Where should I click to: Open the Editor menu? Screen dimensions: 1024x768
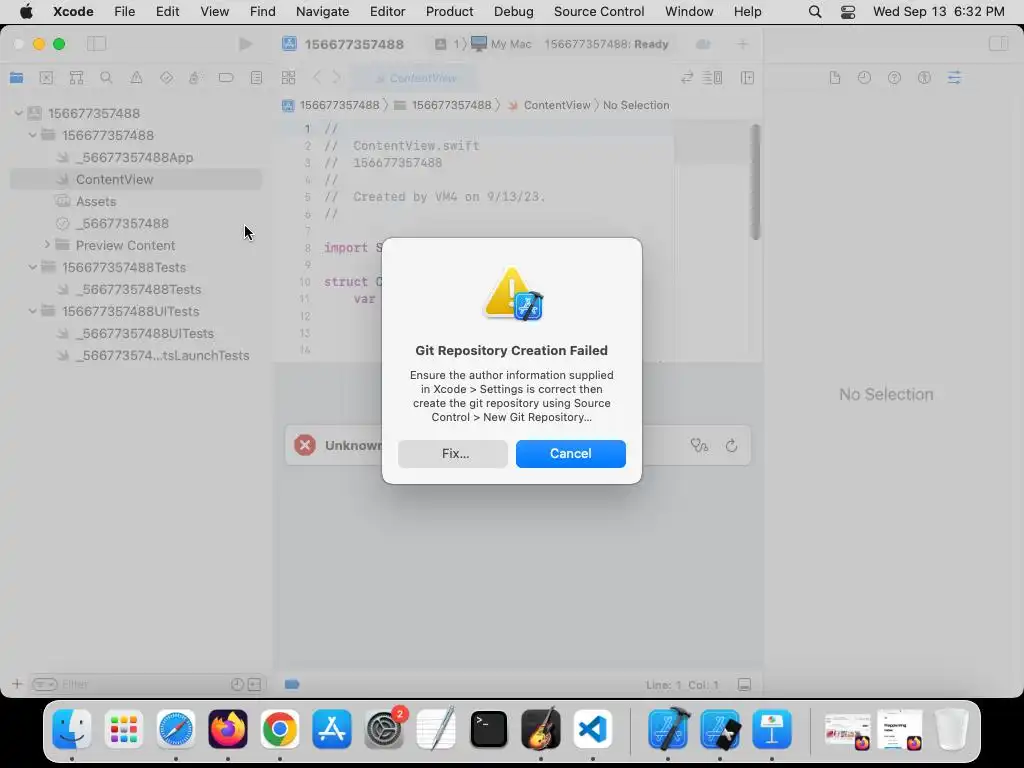387,12
